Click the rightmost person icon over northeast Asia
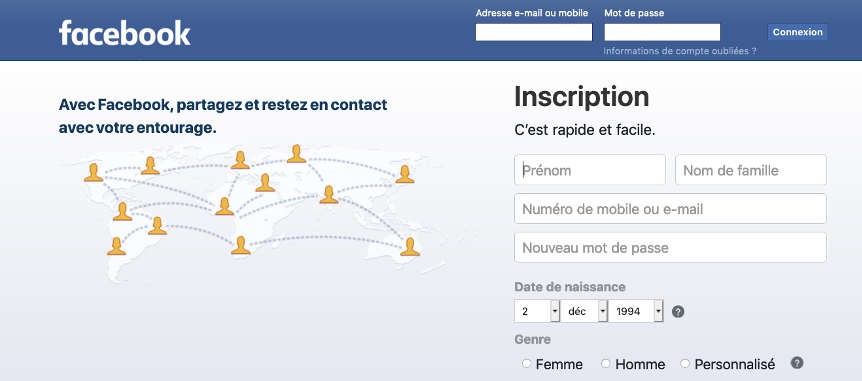This screenshot has width=862, height=381. tap(405, 174)
